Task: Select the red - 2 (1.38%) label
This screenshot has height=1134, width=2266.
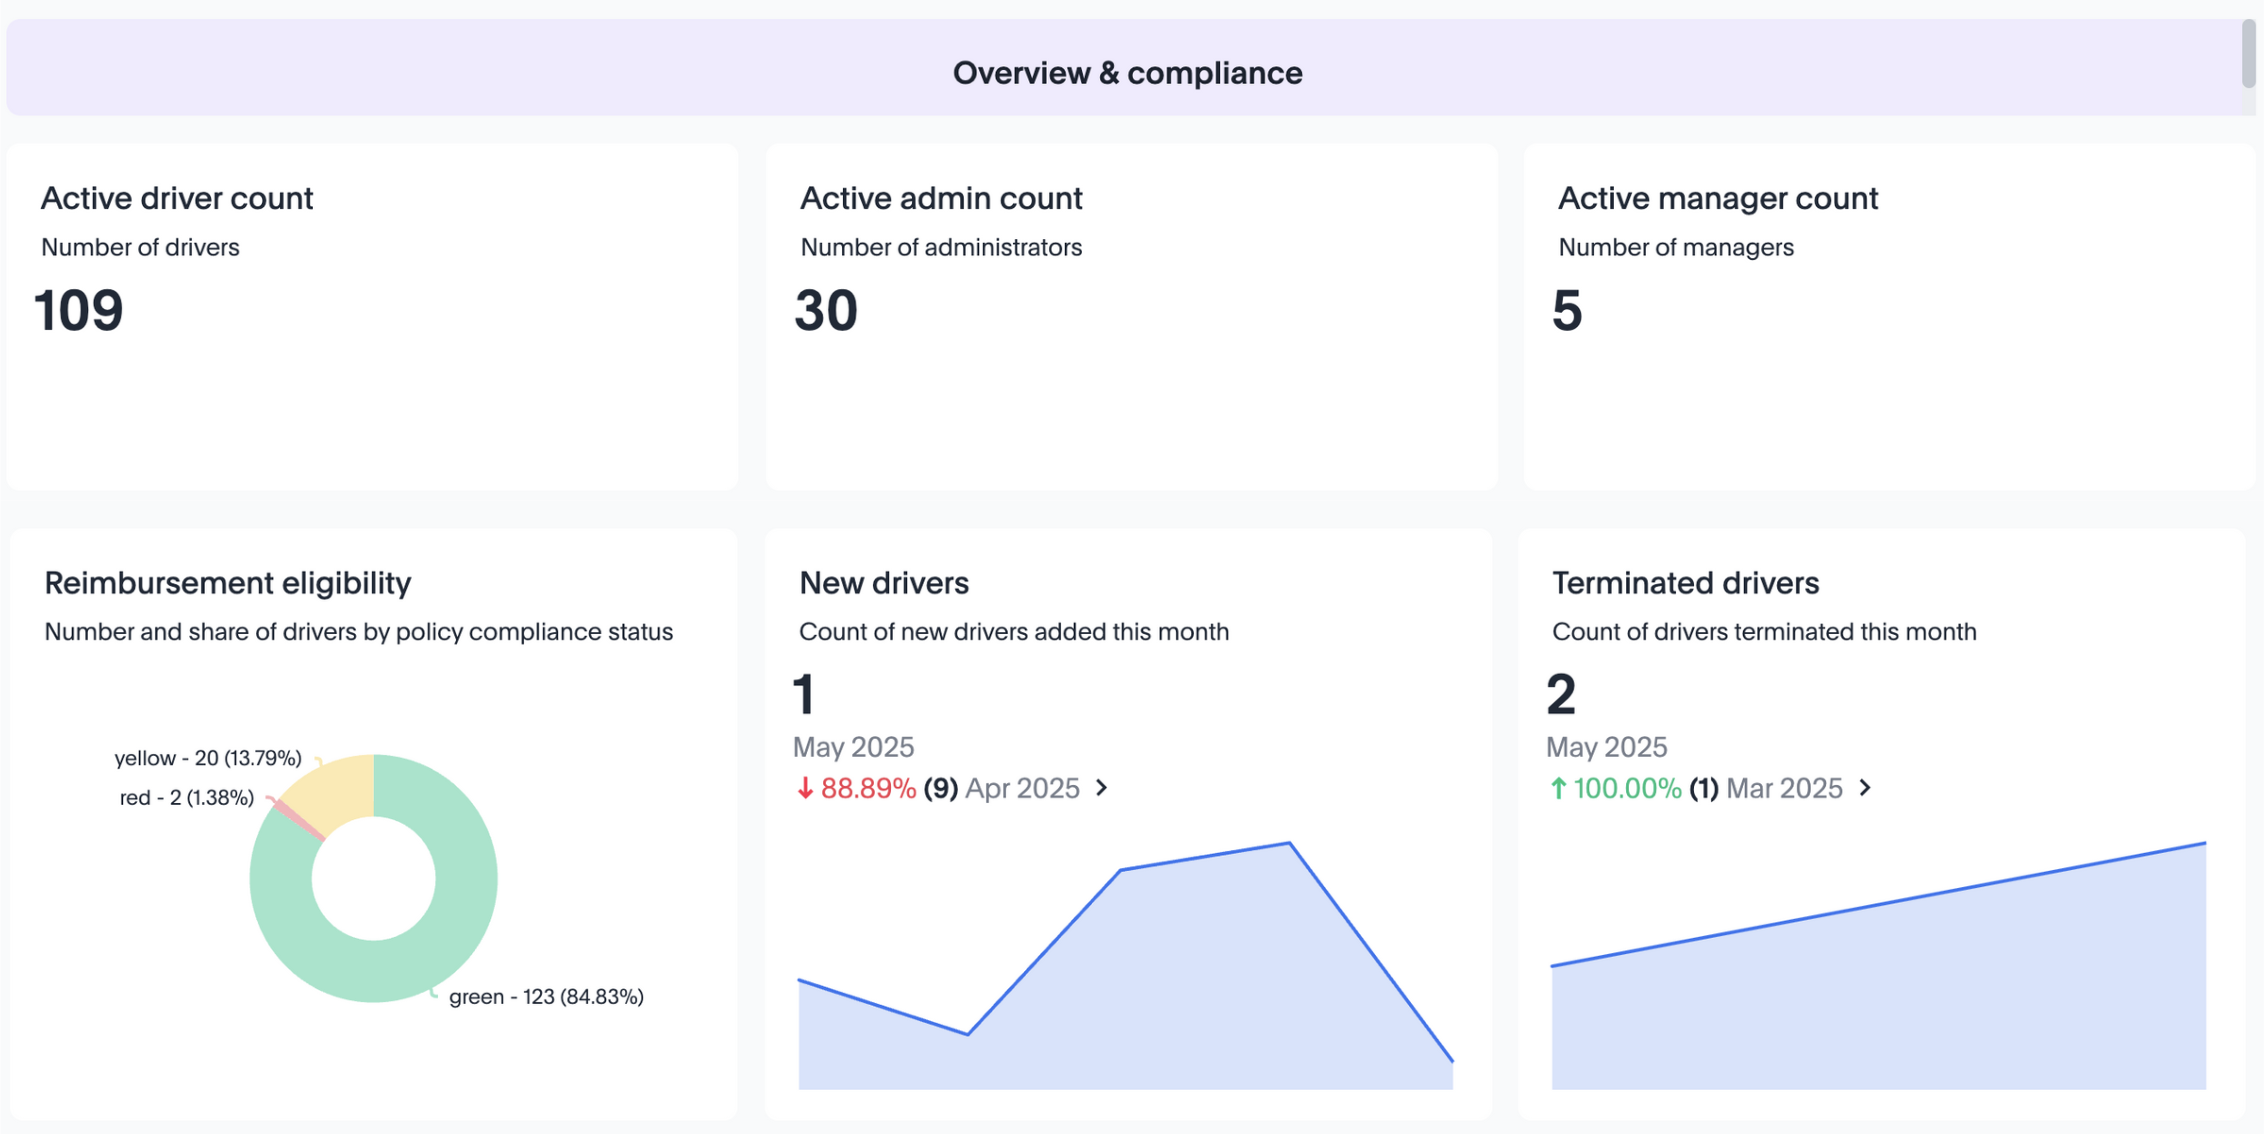Action: point(187,798)
